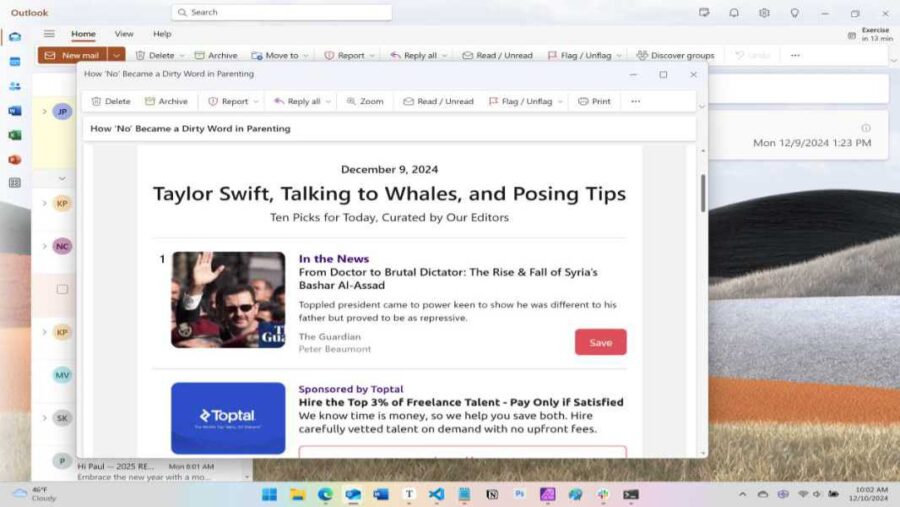
Task: Check the message selection checkbox in mail list
Action: tap(62, 289)
